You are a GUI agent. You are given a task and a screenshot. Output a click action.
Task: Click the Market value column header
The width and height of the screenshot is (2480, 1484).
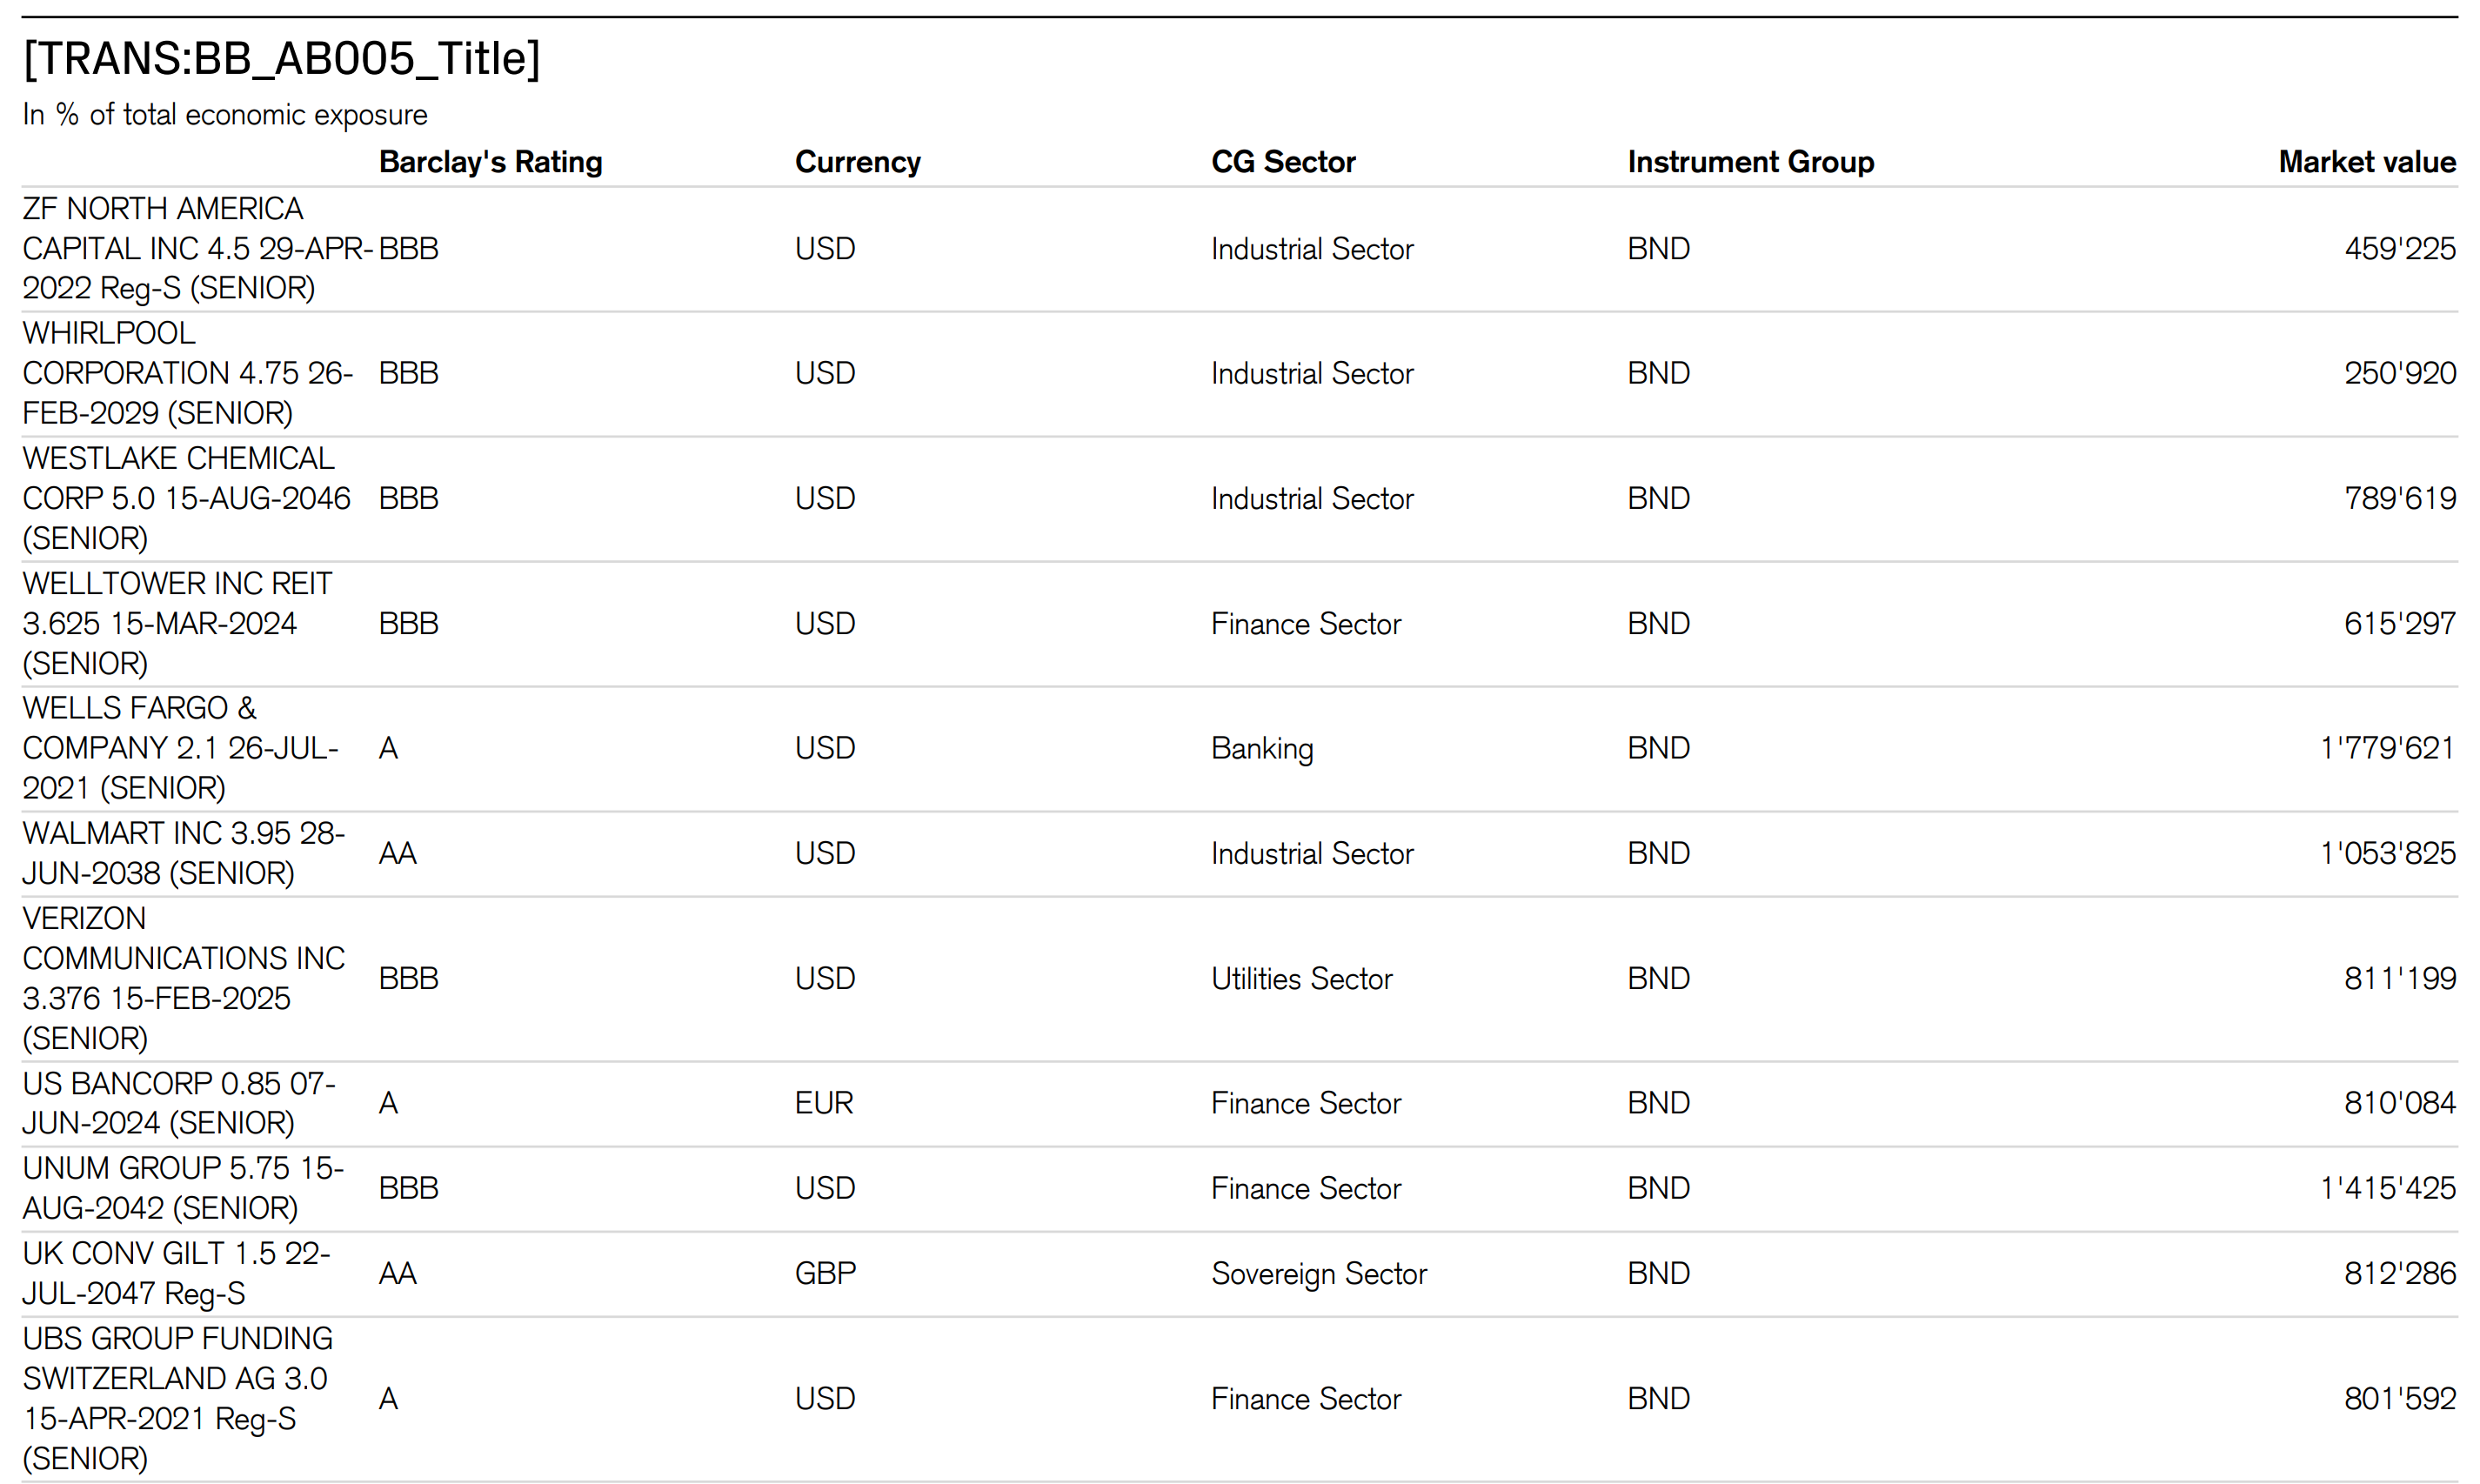tap(2366, 162)
